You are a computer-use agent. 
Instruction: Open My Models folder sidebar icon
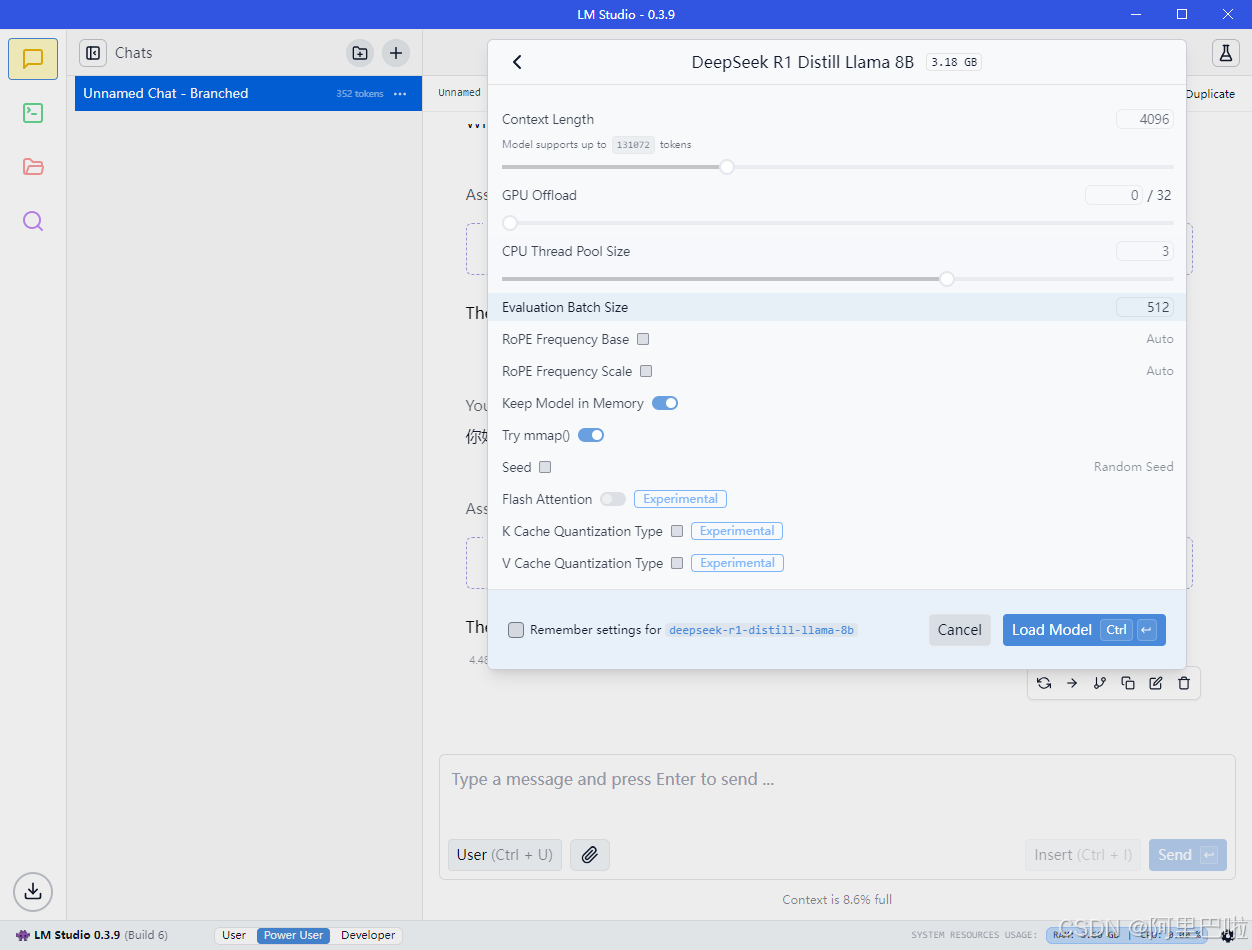[x=33, y=167]
